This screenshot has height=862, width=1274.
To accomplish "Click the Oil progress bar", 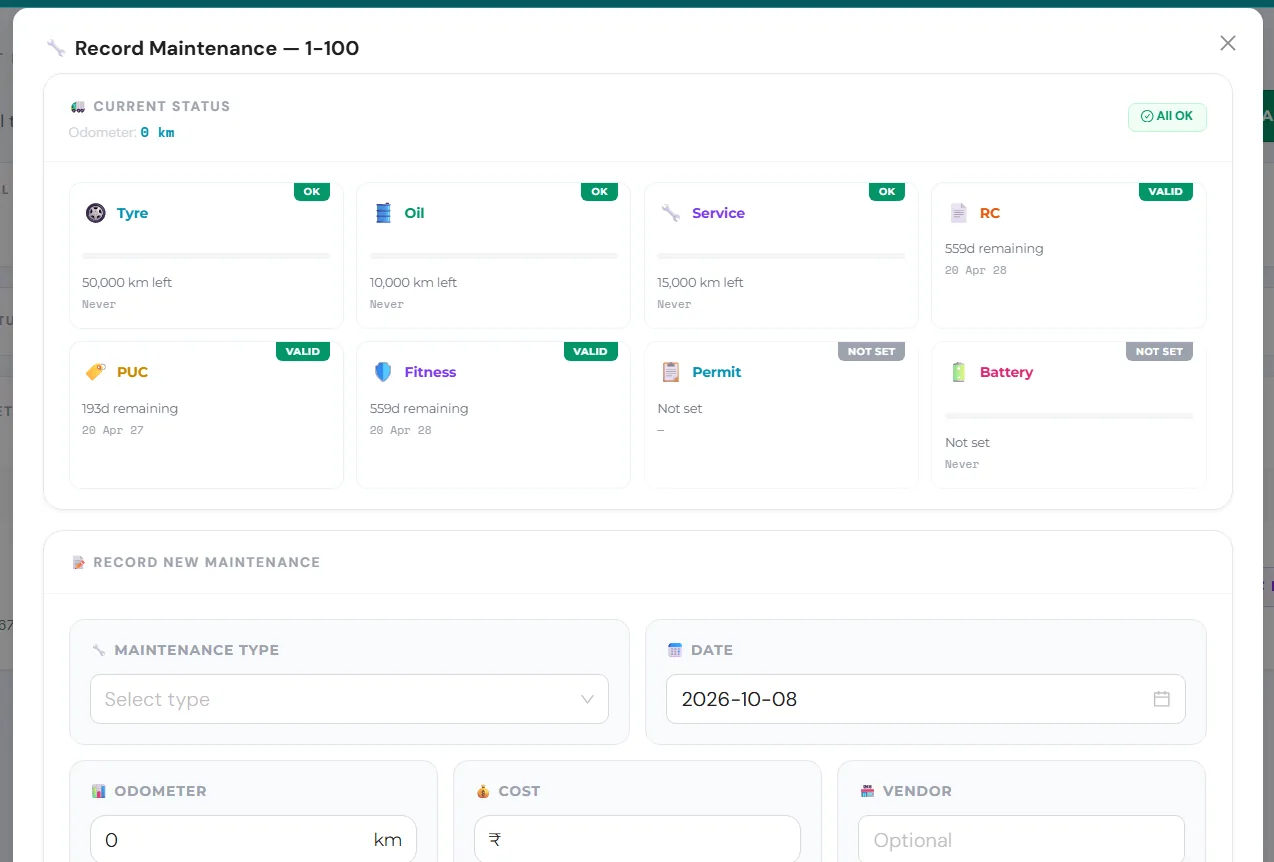I will 494,256.
